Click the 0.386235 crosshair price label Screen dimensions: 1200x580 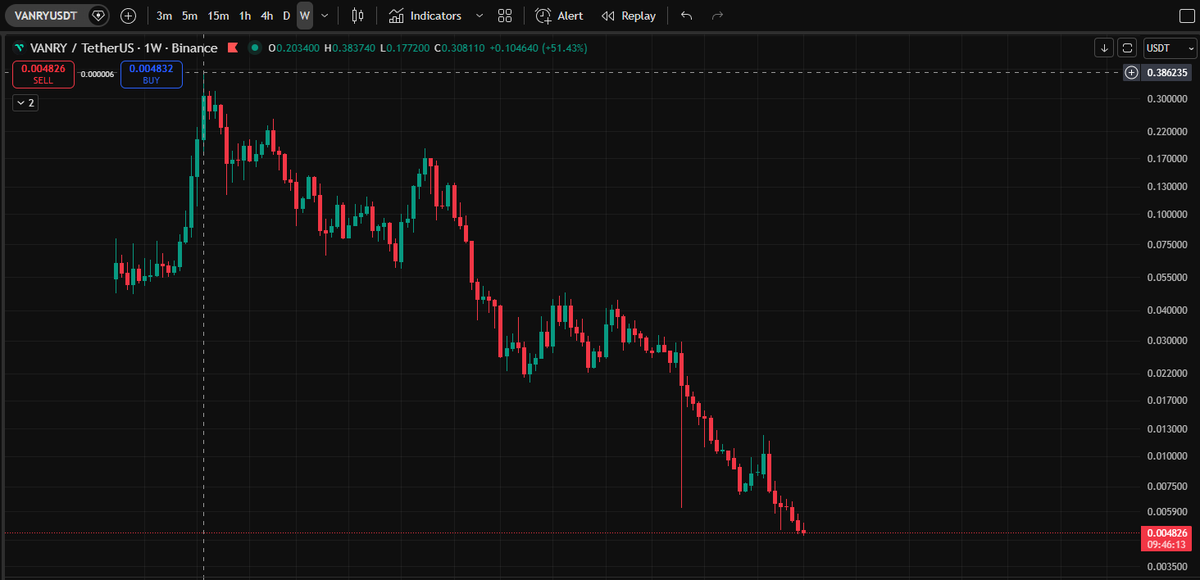pos(1167,72)
